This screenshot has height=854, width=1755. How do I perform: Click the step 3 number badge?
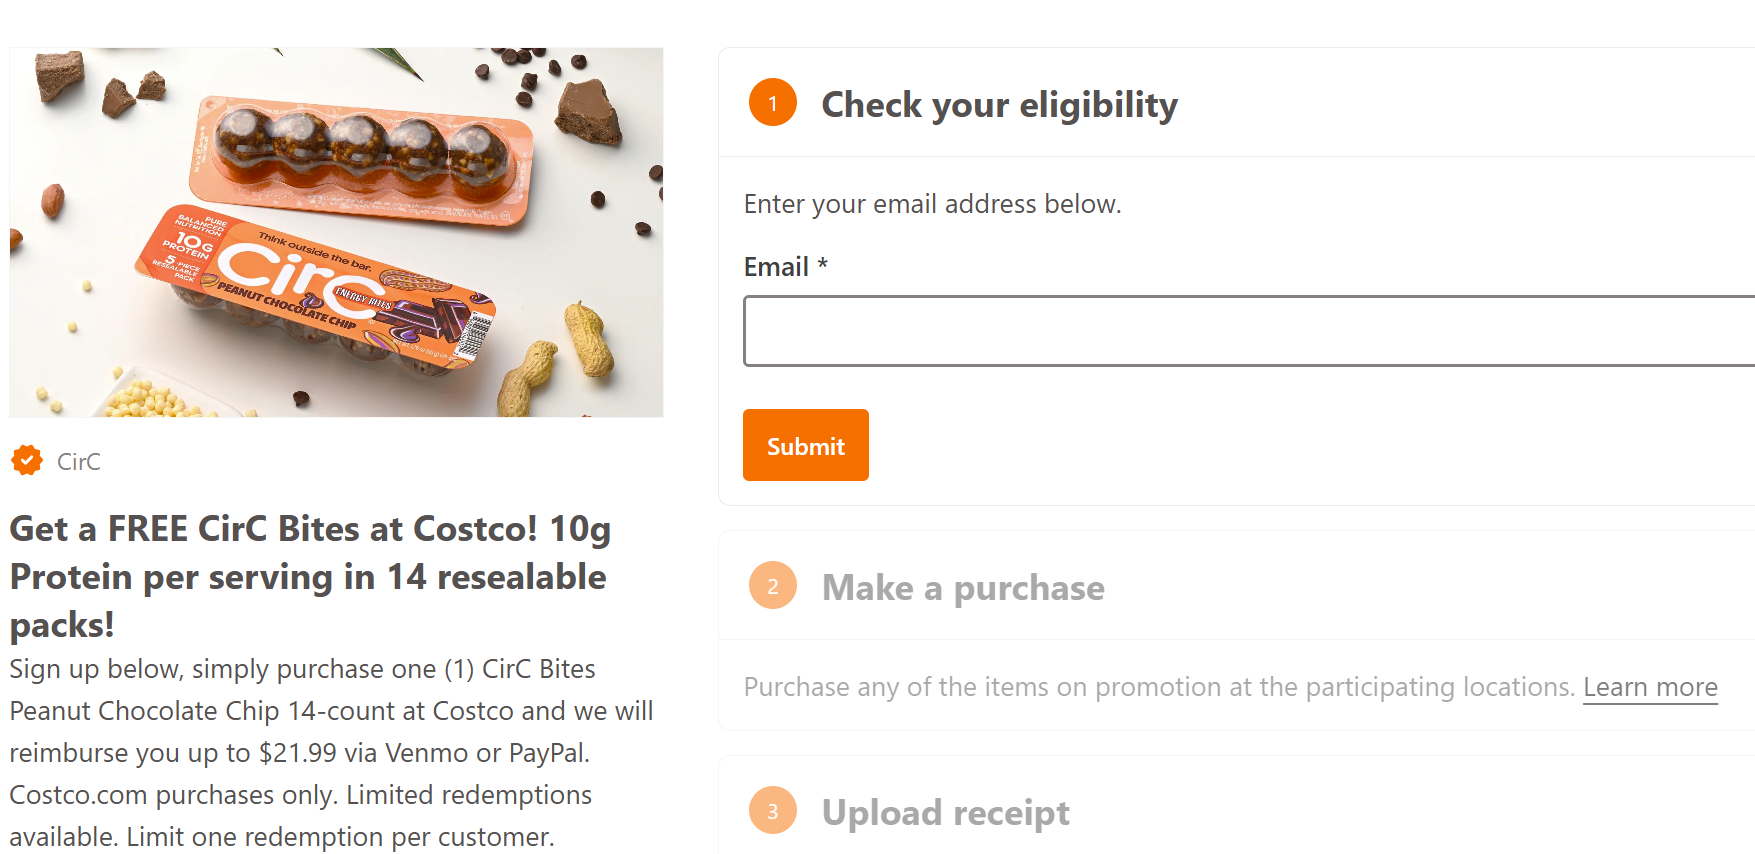(x=772, y=811)
